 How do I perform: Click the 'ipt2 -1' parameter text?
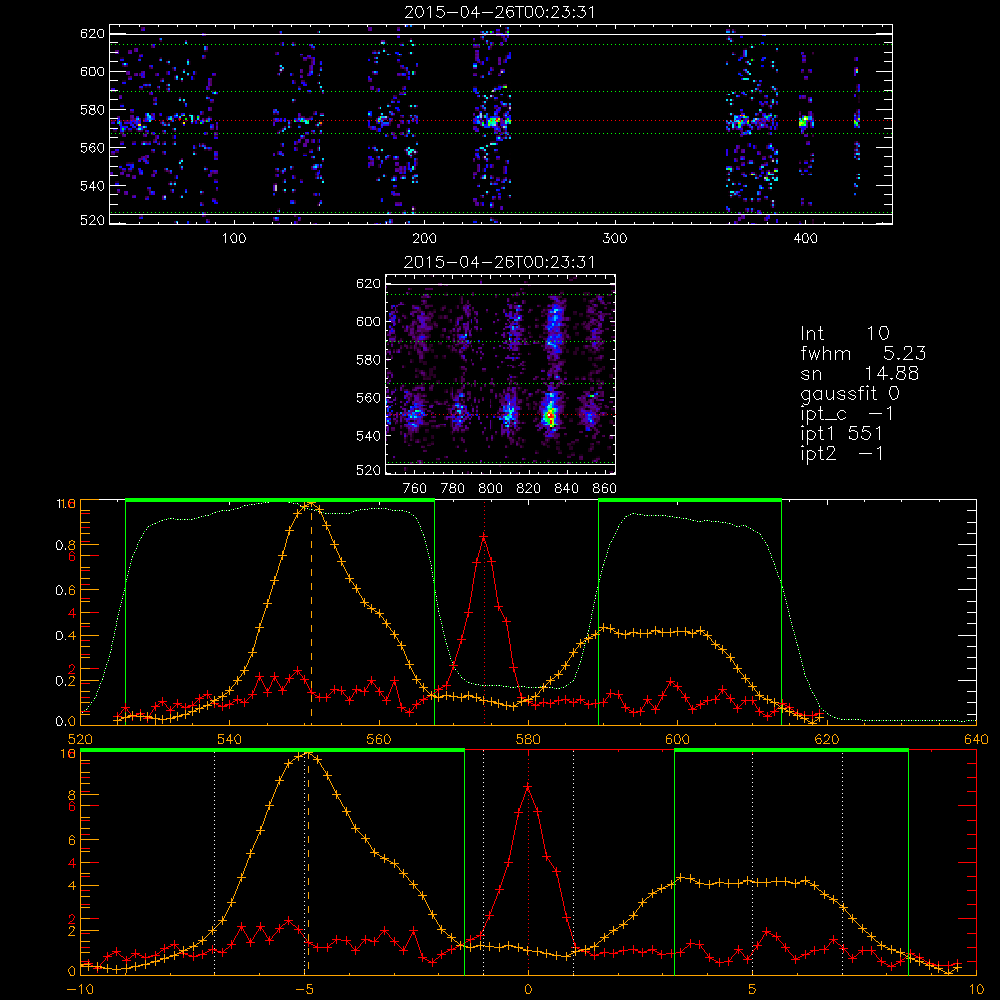point(842,453)
